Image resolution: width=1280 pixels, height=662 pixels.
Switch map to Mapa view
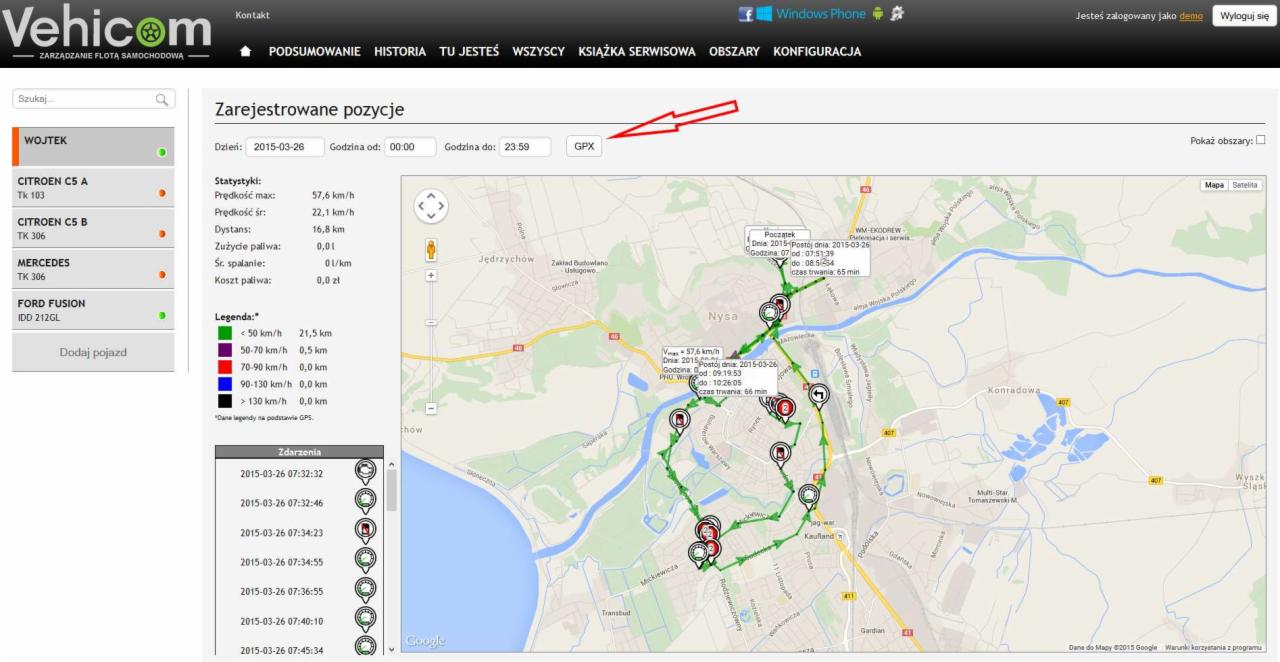(x=1214, y=185)
